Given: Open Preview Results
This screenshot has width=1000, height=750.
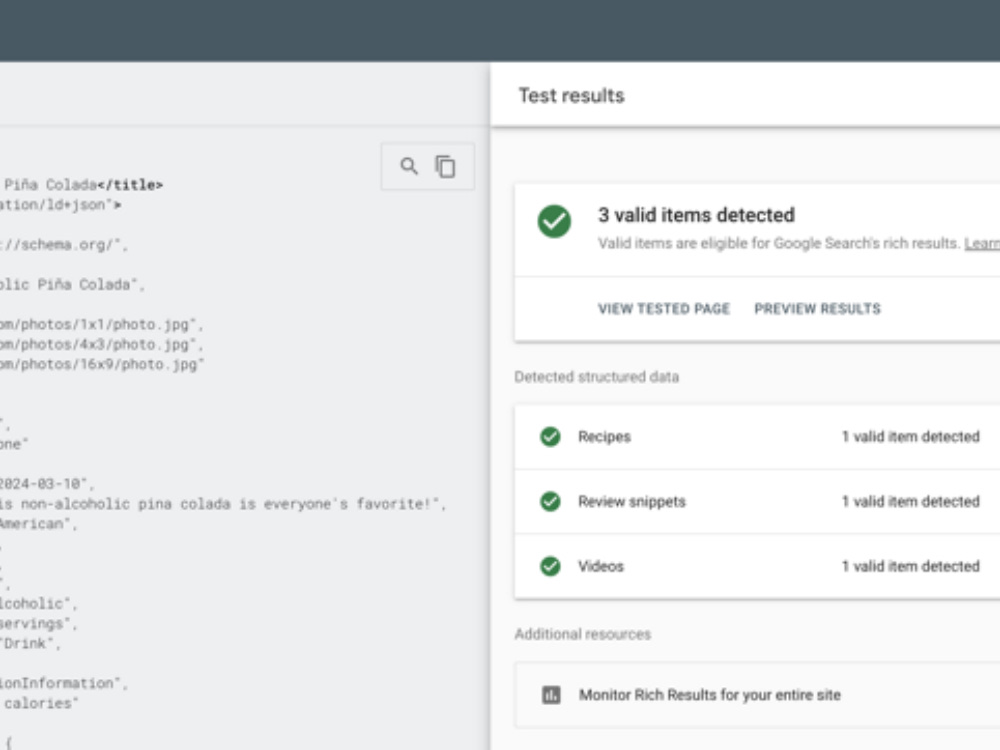Looking at the screenshot, I should [817, 309].
